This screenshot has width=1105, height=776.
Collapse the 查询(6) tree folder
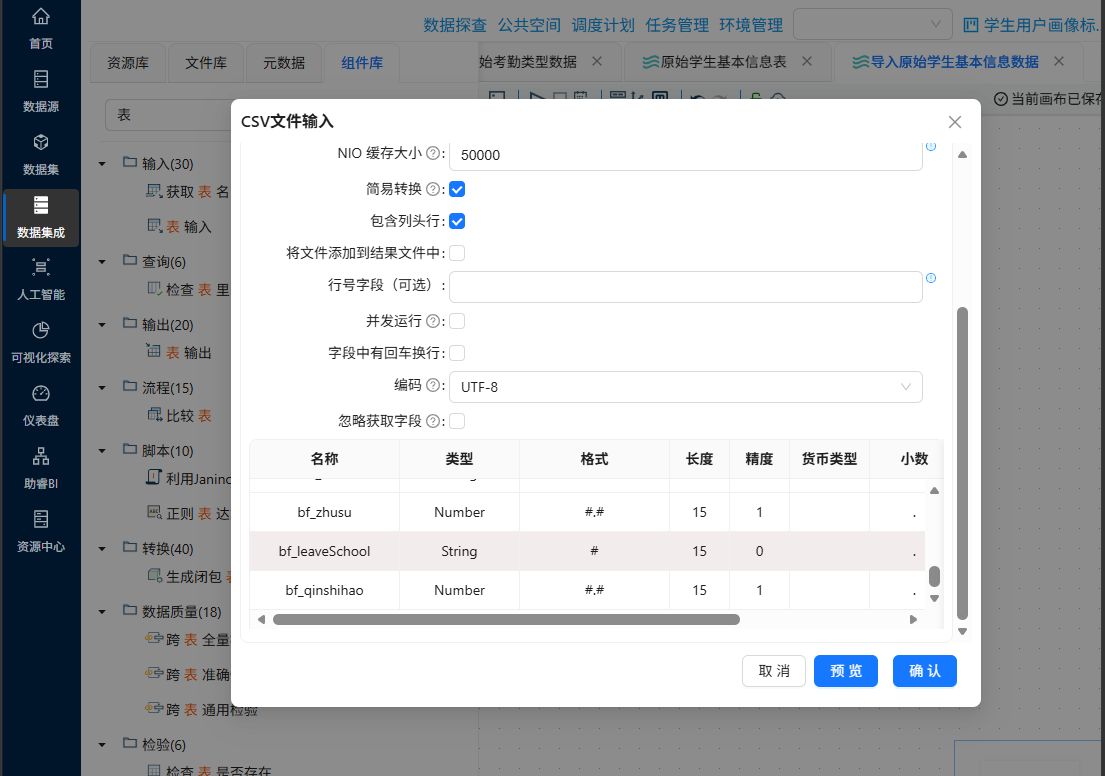(102, 261)
